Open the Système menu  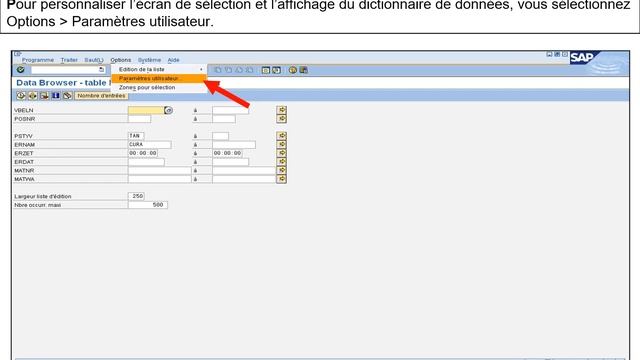[x=149, y=60]
